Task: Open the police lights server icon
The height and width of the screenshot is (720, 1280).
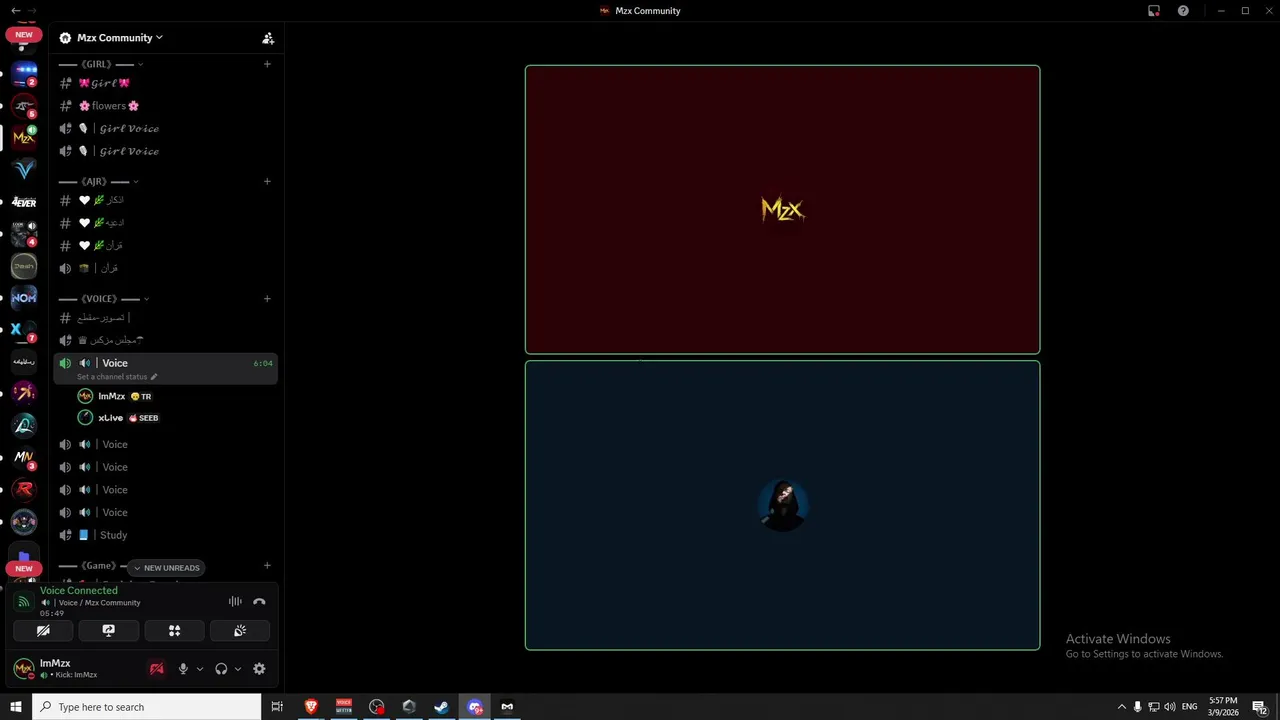Action: 24,73
